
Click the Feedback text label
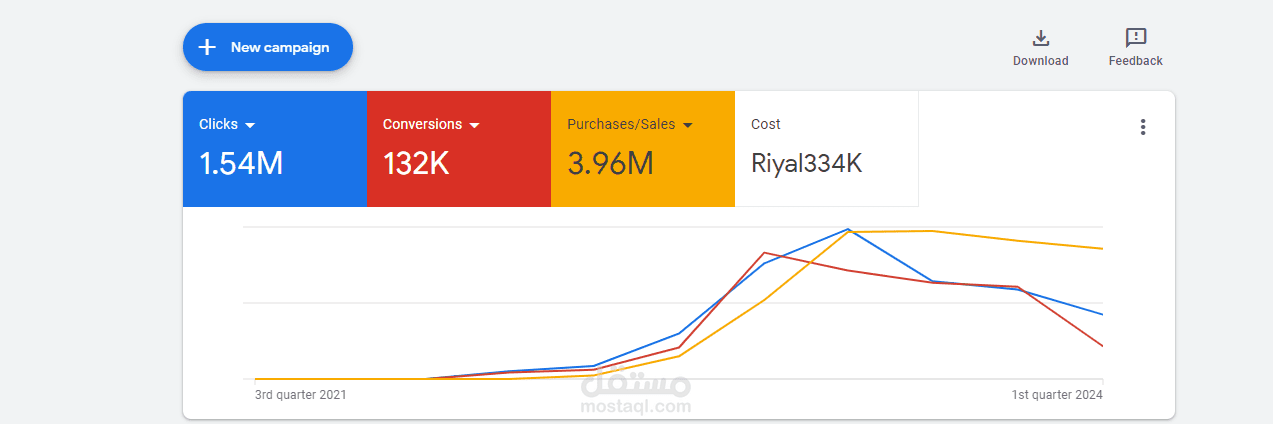pyautogui.click(x=1135, y=61)
